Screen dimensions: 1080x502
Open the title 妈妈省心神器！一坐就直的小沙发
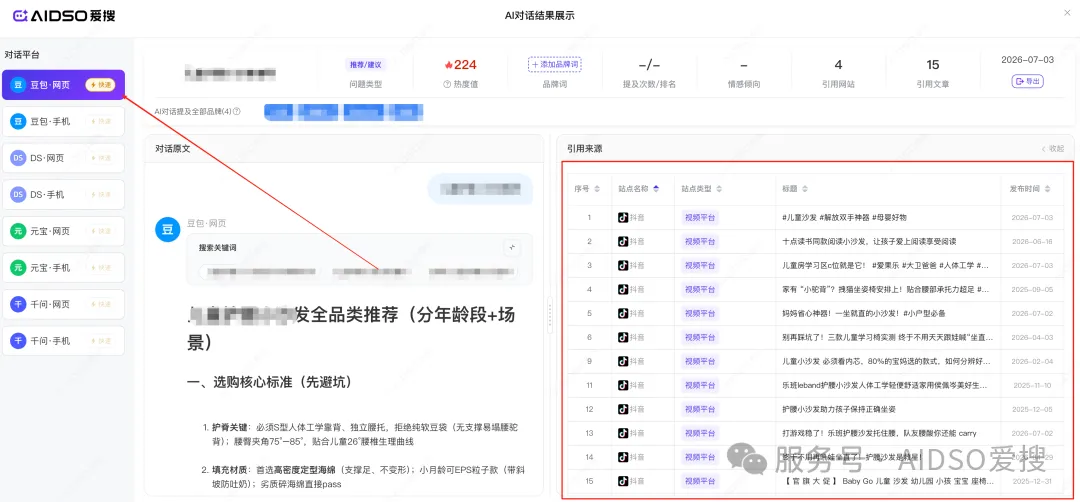click(864, 313)
